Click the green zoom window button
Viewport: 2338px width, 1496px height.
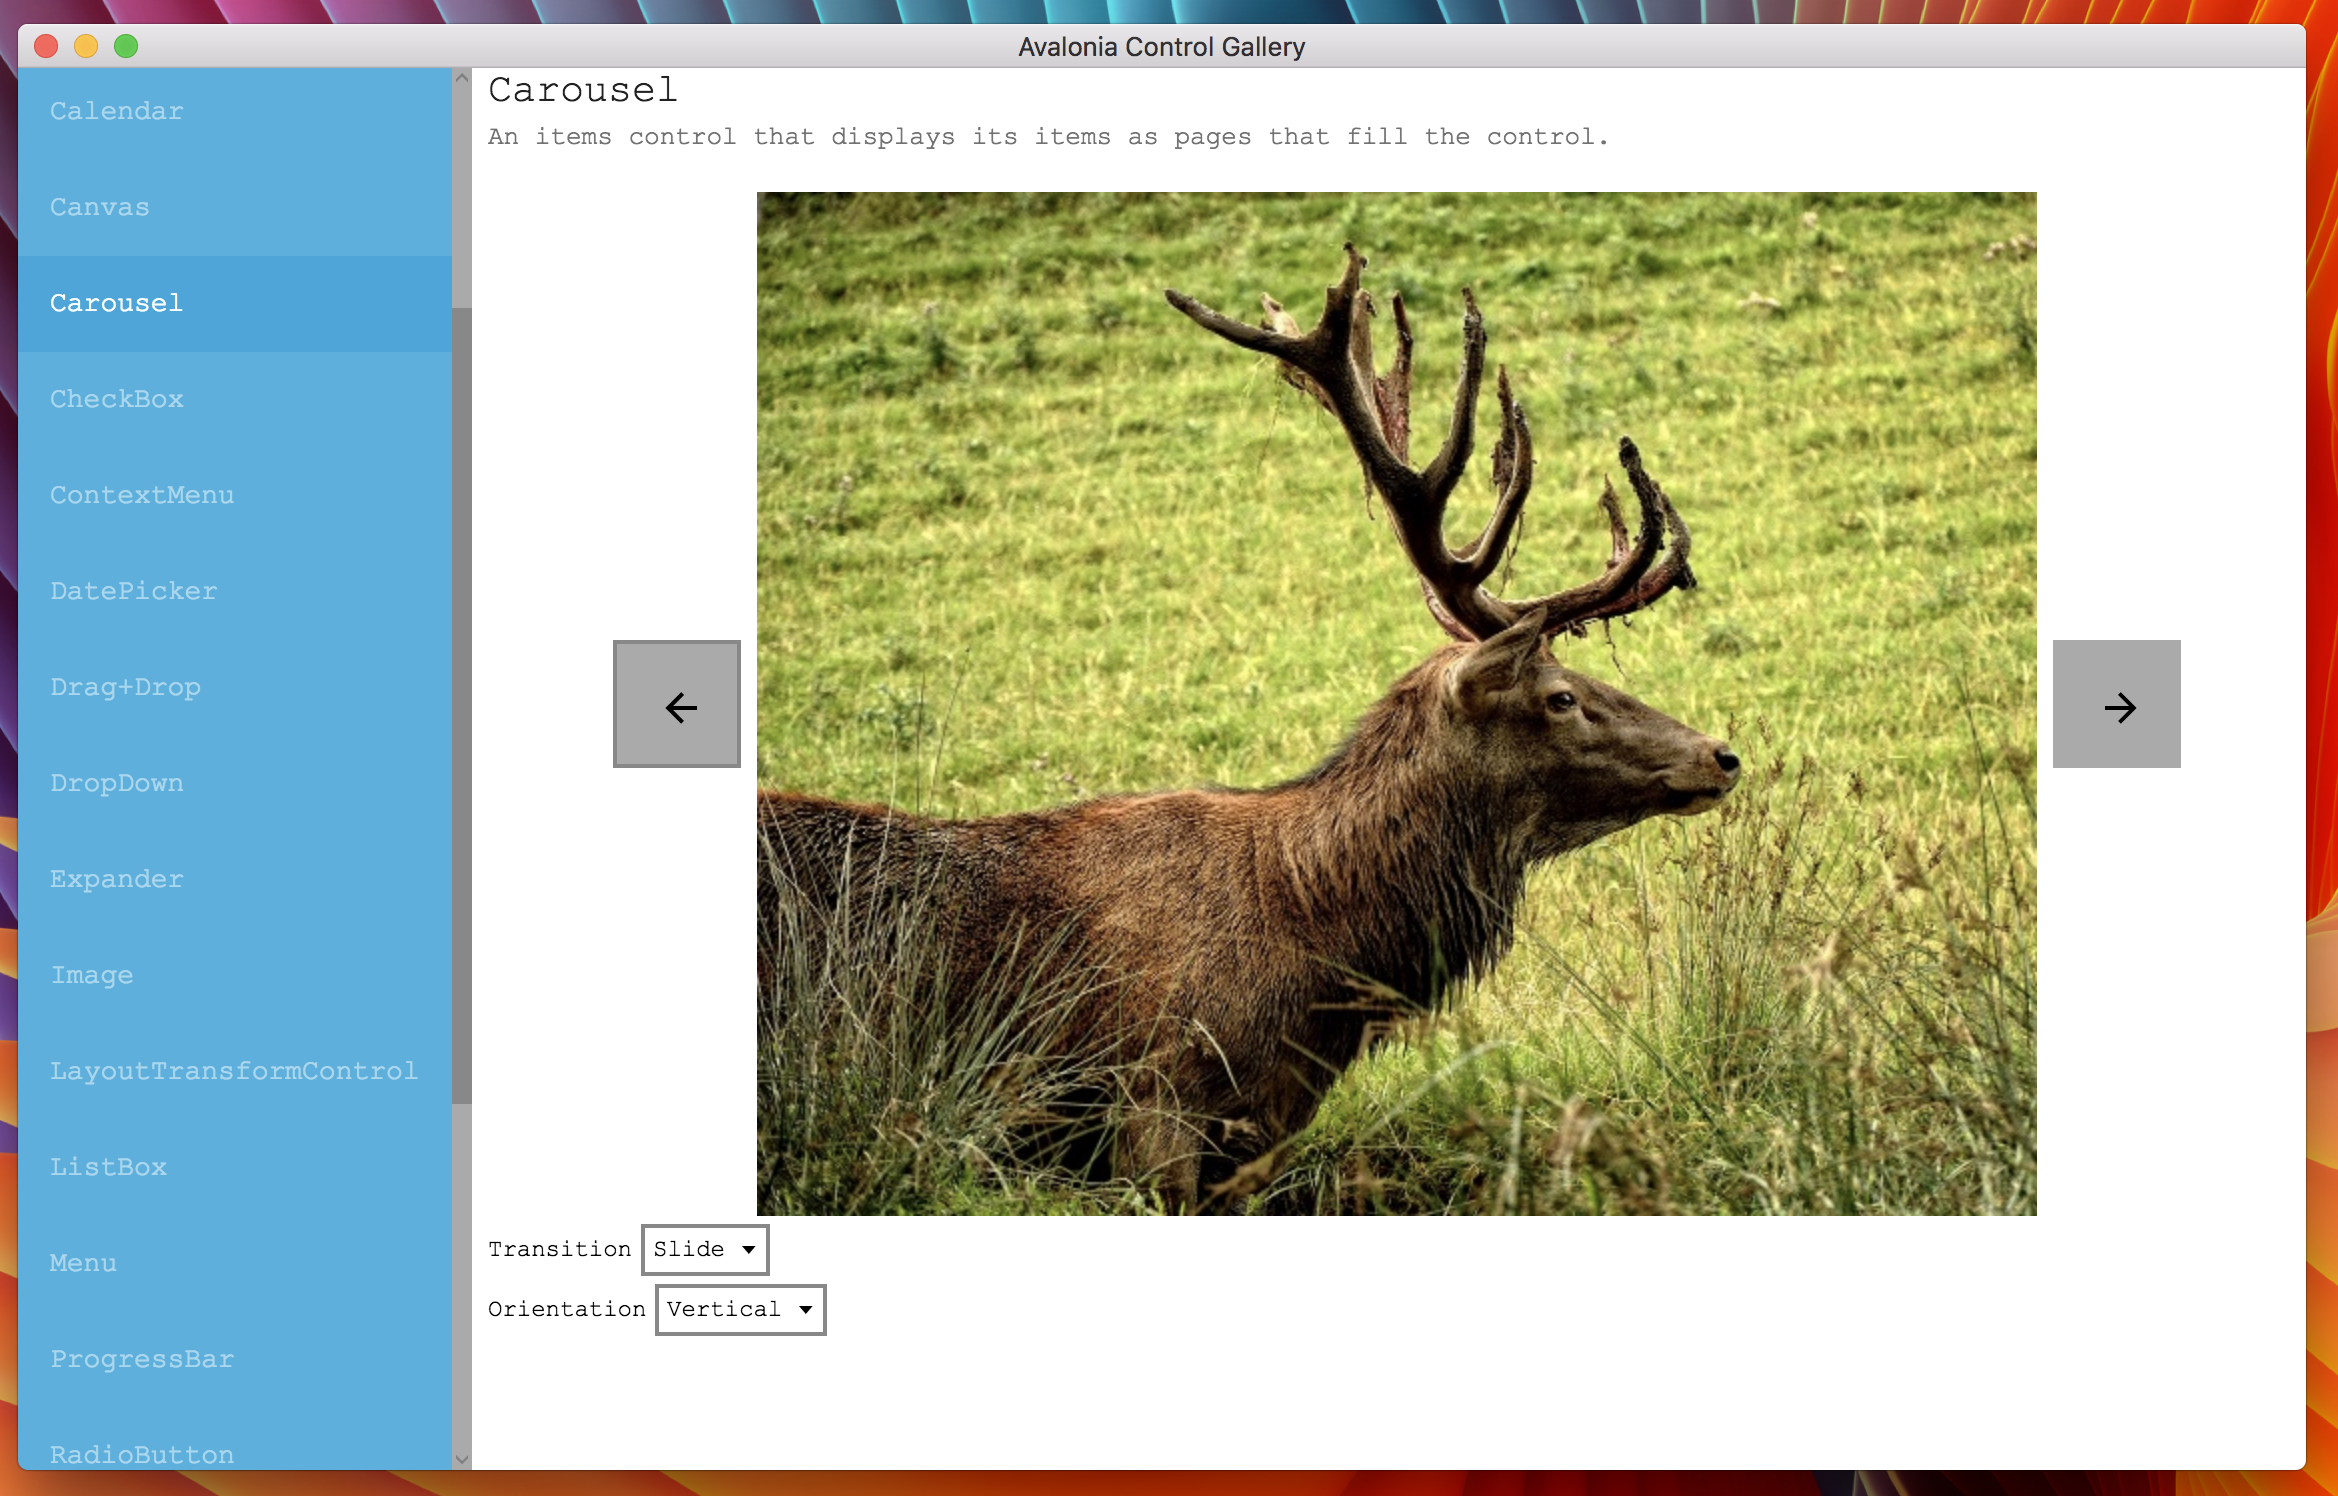(126, 46)
